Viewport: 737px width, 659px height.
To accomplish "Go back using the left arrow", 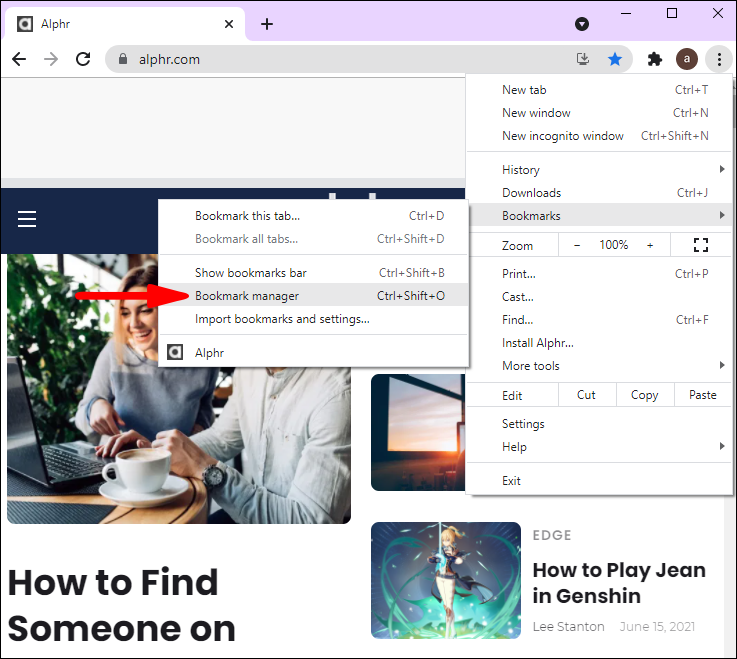I will point(19,59).
